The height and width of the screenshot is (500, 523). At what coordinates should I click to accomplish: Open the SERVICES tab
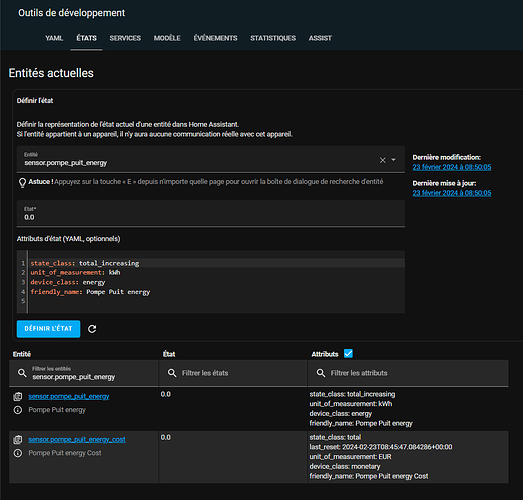[125, 38]
